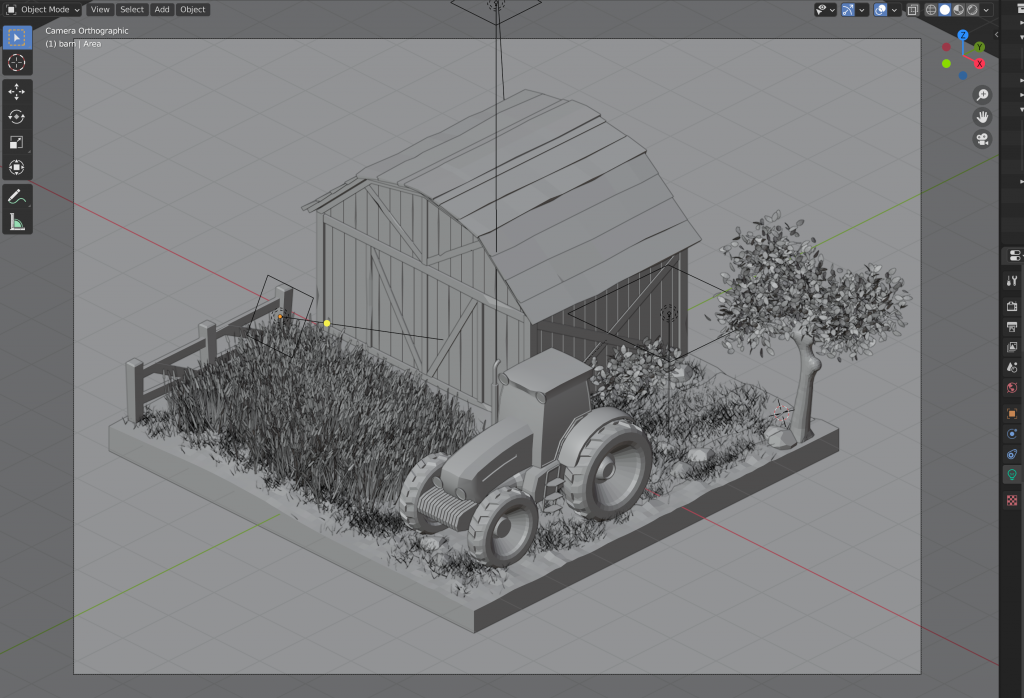Image resolution: width=1024 pixels, height=698 pixels.
Task: Switch to Material Preview shading
Action: (958, 10)
